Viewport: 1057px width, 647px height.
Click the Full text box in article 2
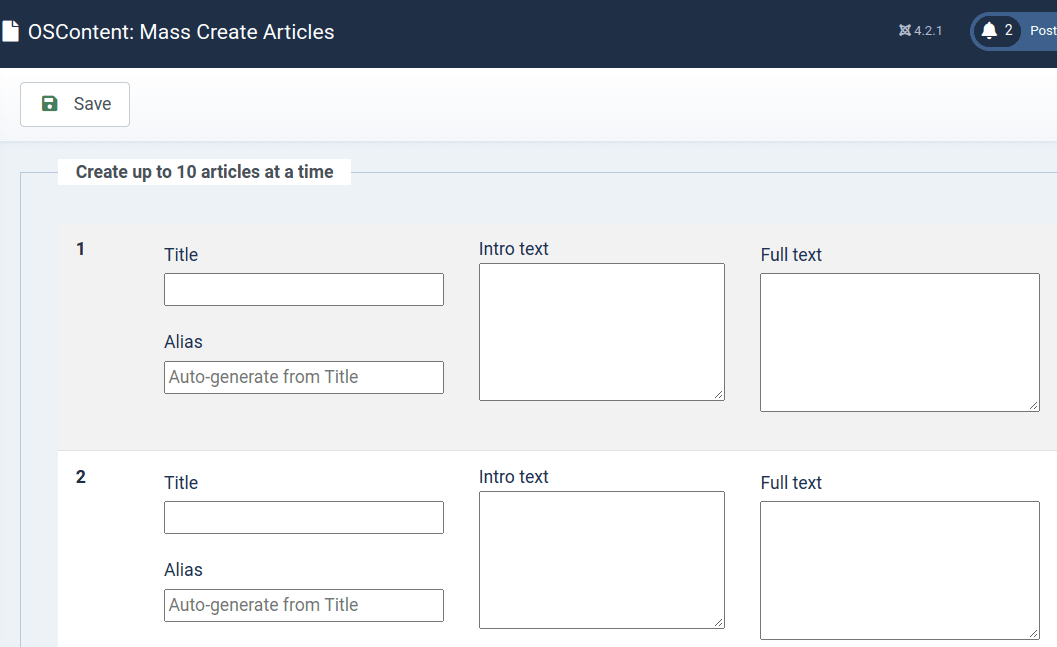[900, 570]
